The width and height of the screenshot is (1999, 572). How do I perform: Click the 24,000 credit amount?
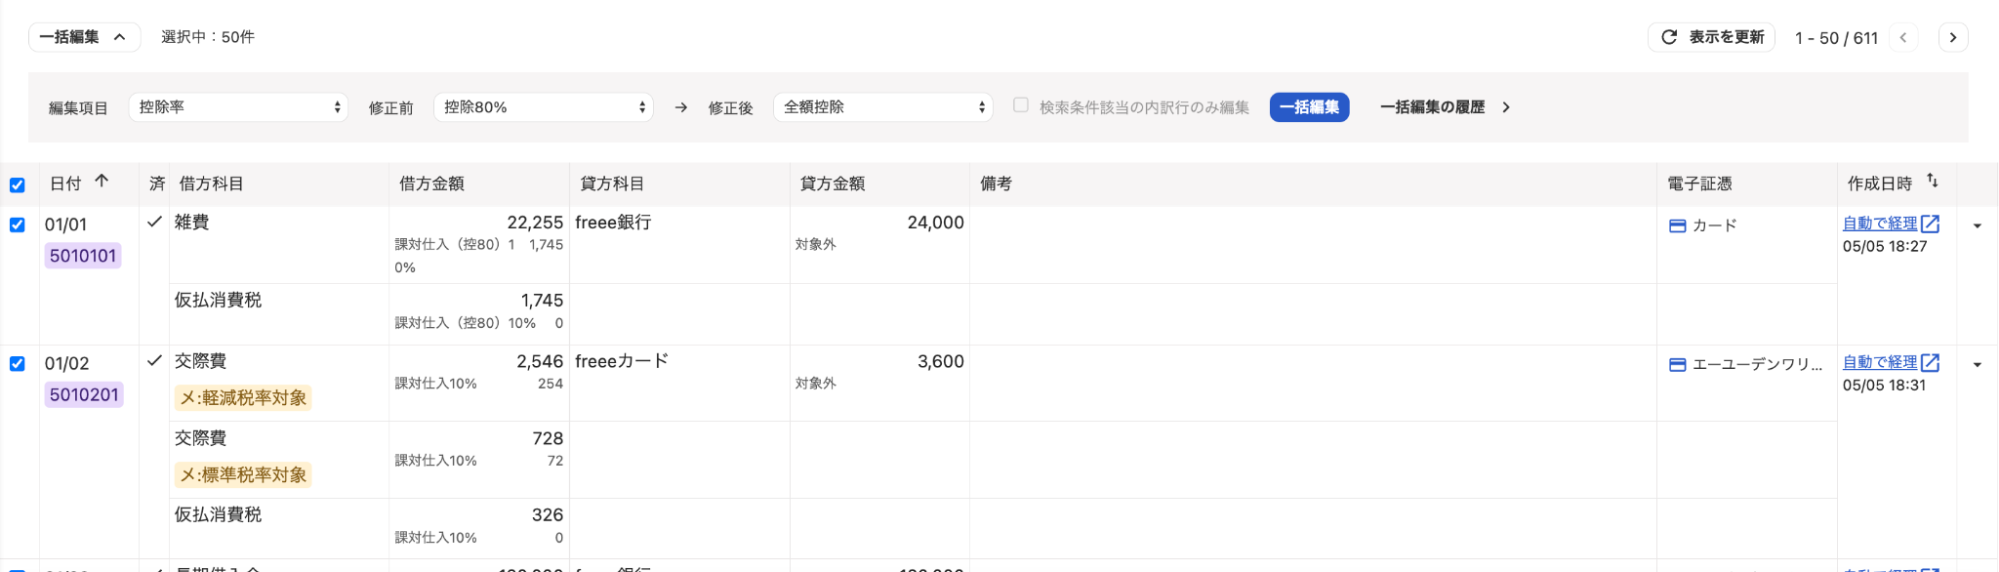click(936, 223)
